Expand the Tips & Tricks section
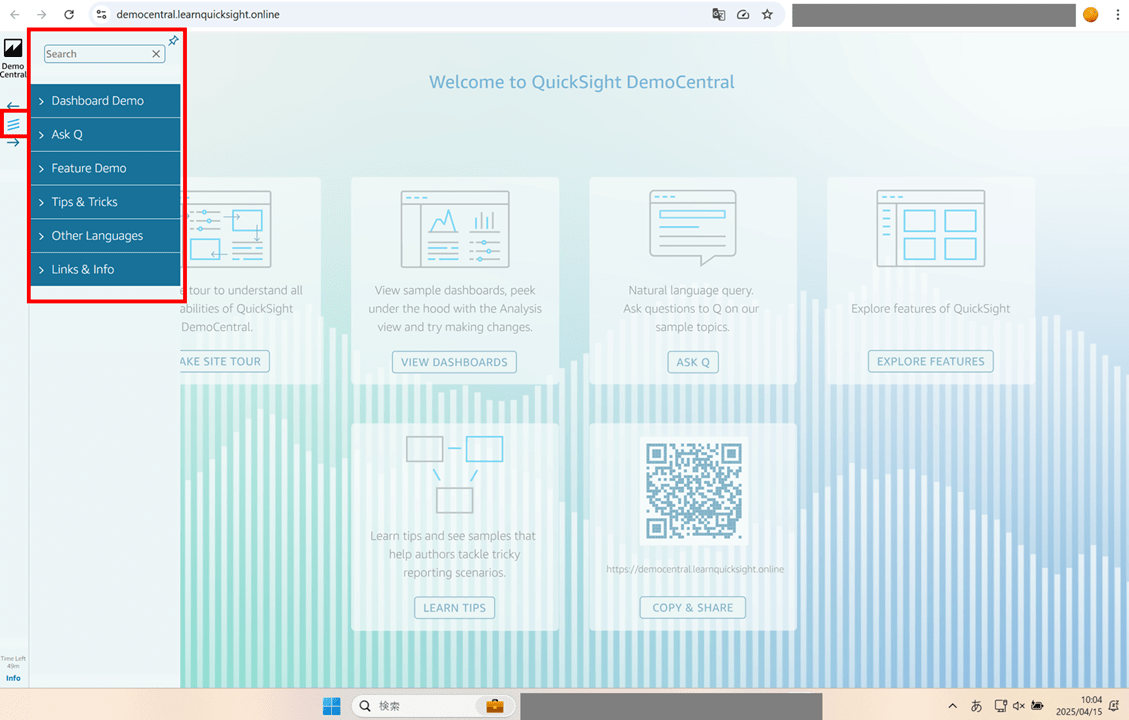 (105, 202)
